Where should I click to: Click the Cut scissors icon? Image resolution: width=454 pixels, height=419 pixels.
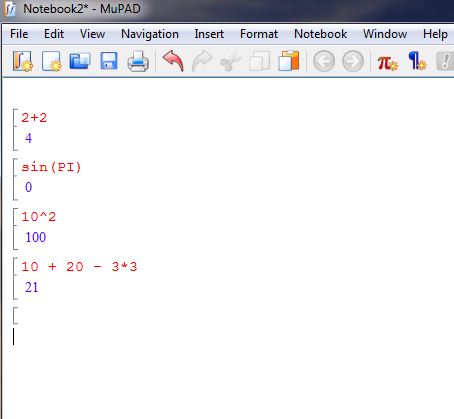pos(231,61)
